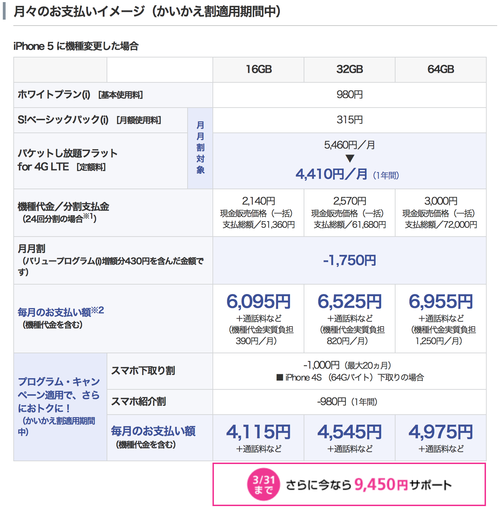Click the -1,000円 (最大20ヵ月) value
Screen dimensions: 500x518
click(x=347, y=365)
